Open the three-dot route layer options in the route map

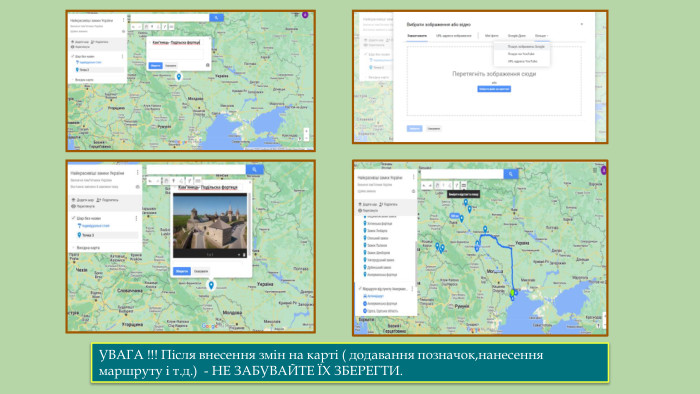click(412, 289)
